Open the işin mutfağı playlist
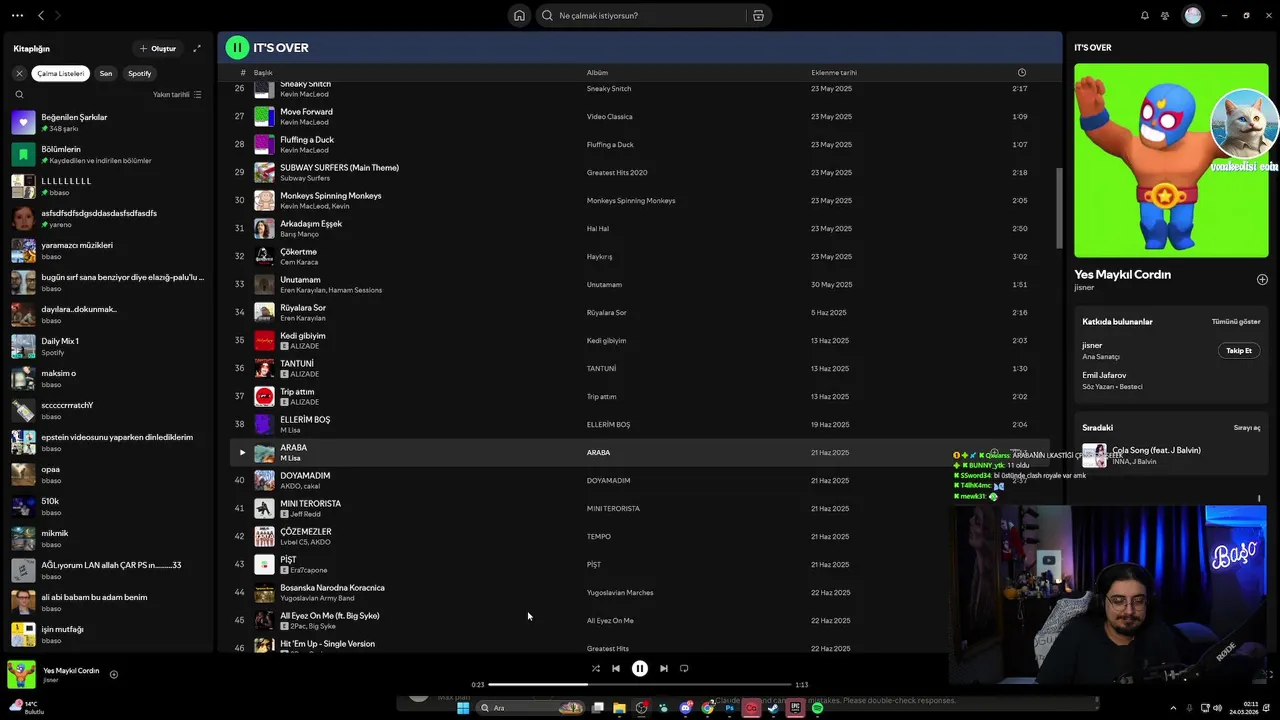 pos(108,634)
